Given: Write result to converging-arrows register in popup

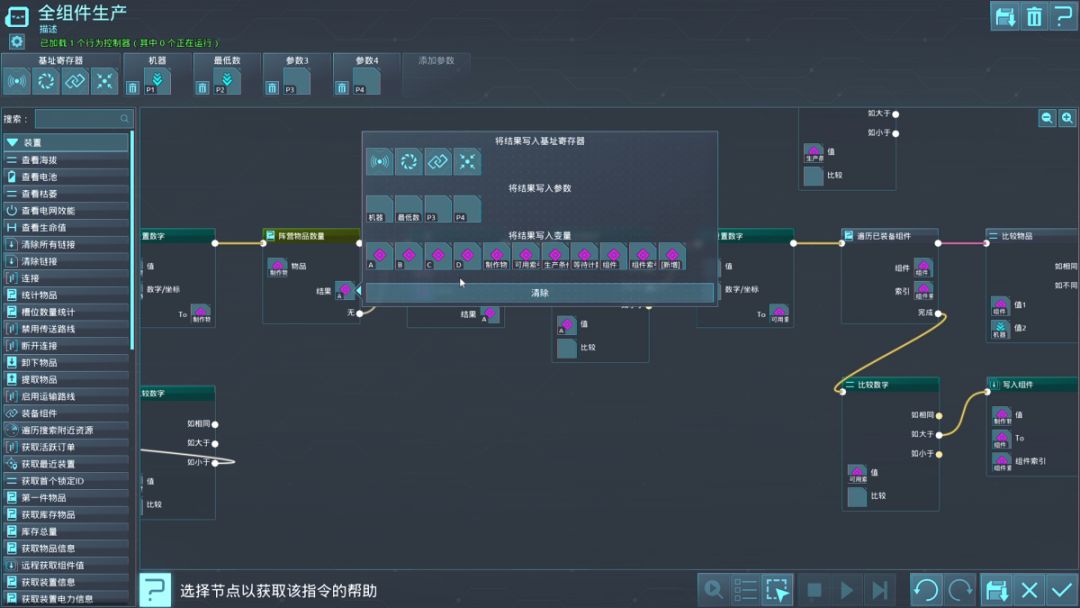Looking at the screenshot, I should pos(467,162).
